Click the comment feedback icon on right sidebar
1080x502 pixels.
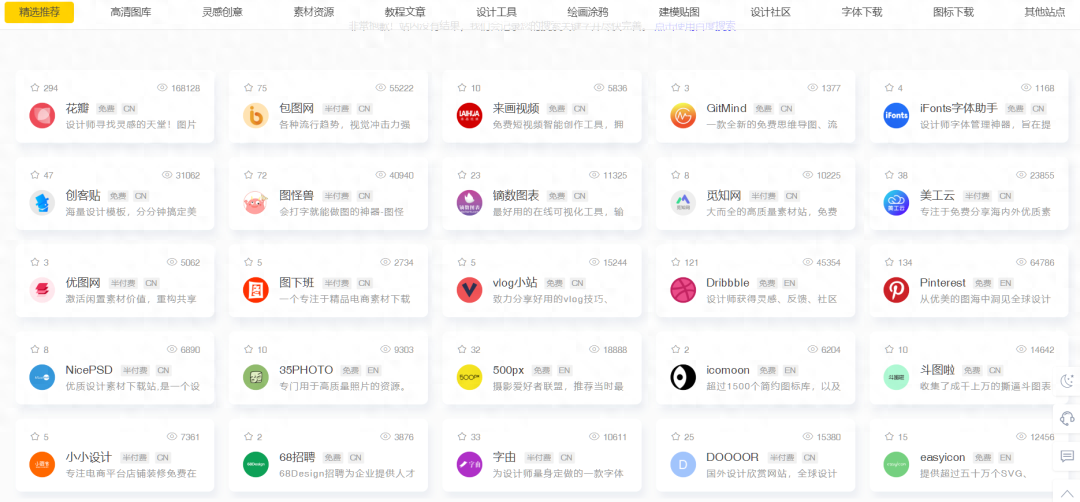(1067, 456)
